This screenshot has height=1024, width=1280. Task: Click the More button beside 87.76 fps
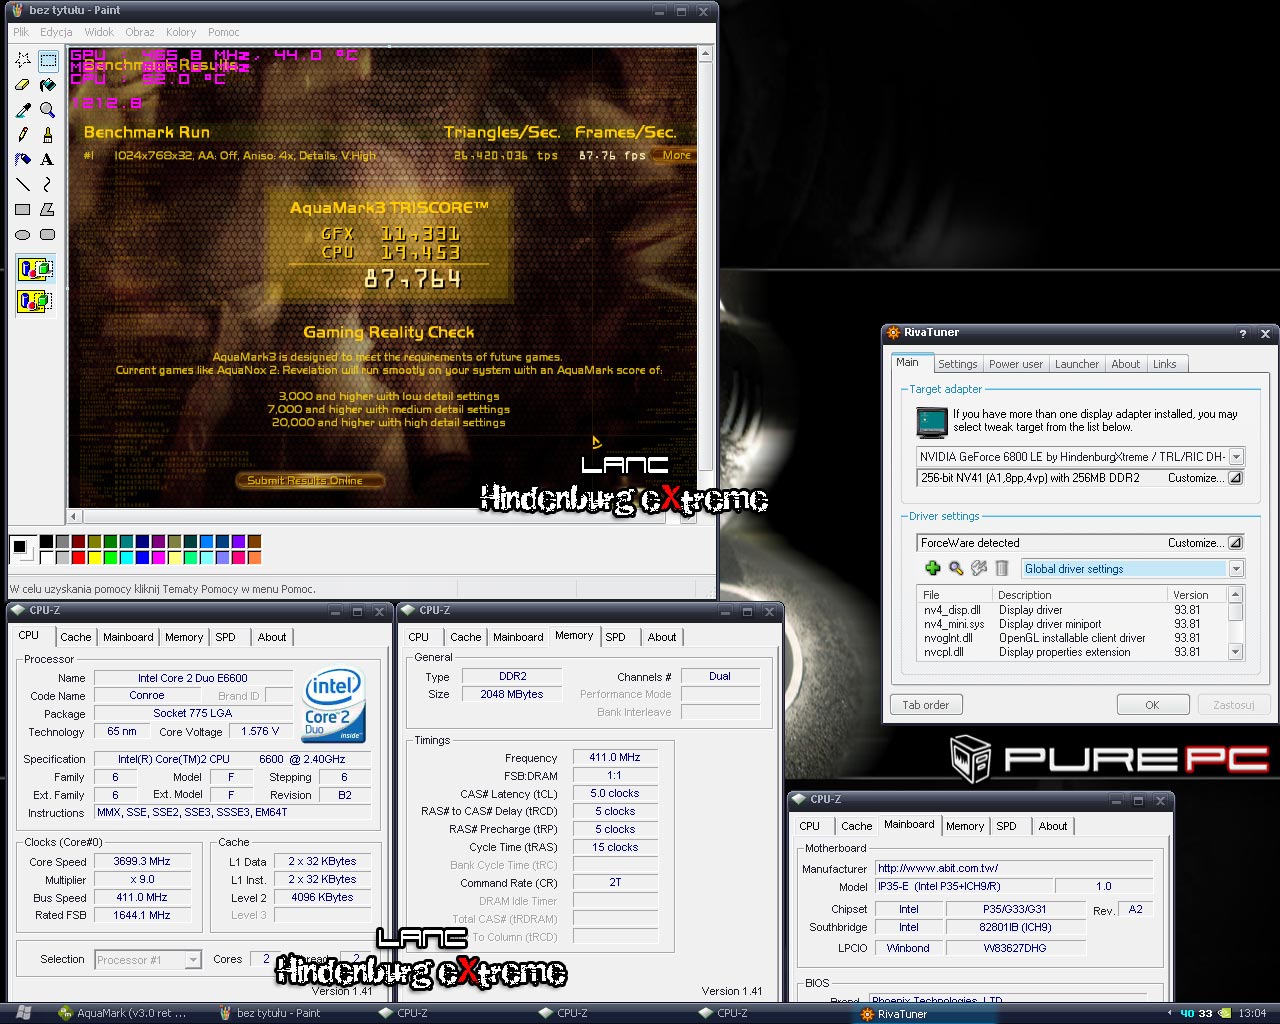click(x=675, y=155)
